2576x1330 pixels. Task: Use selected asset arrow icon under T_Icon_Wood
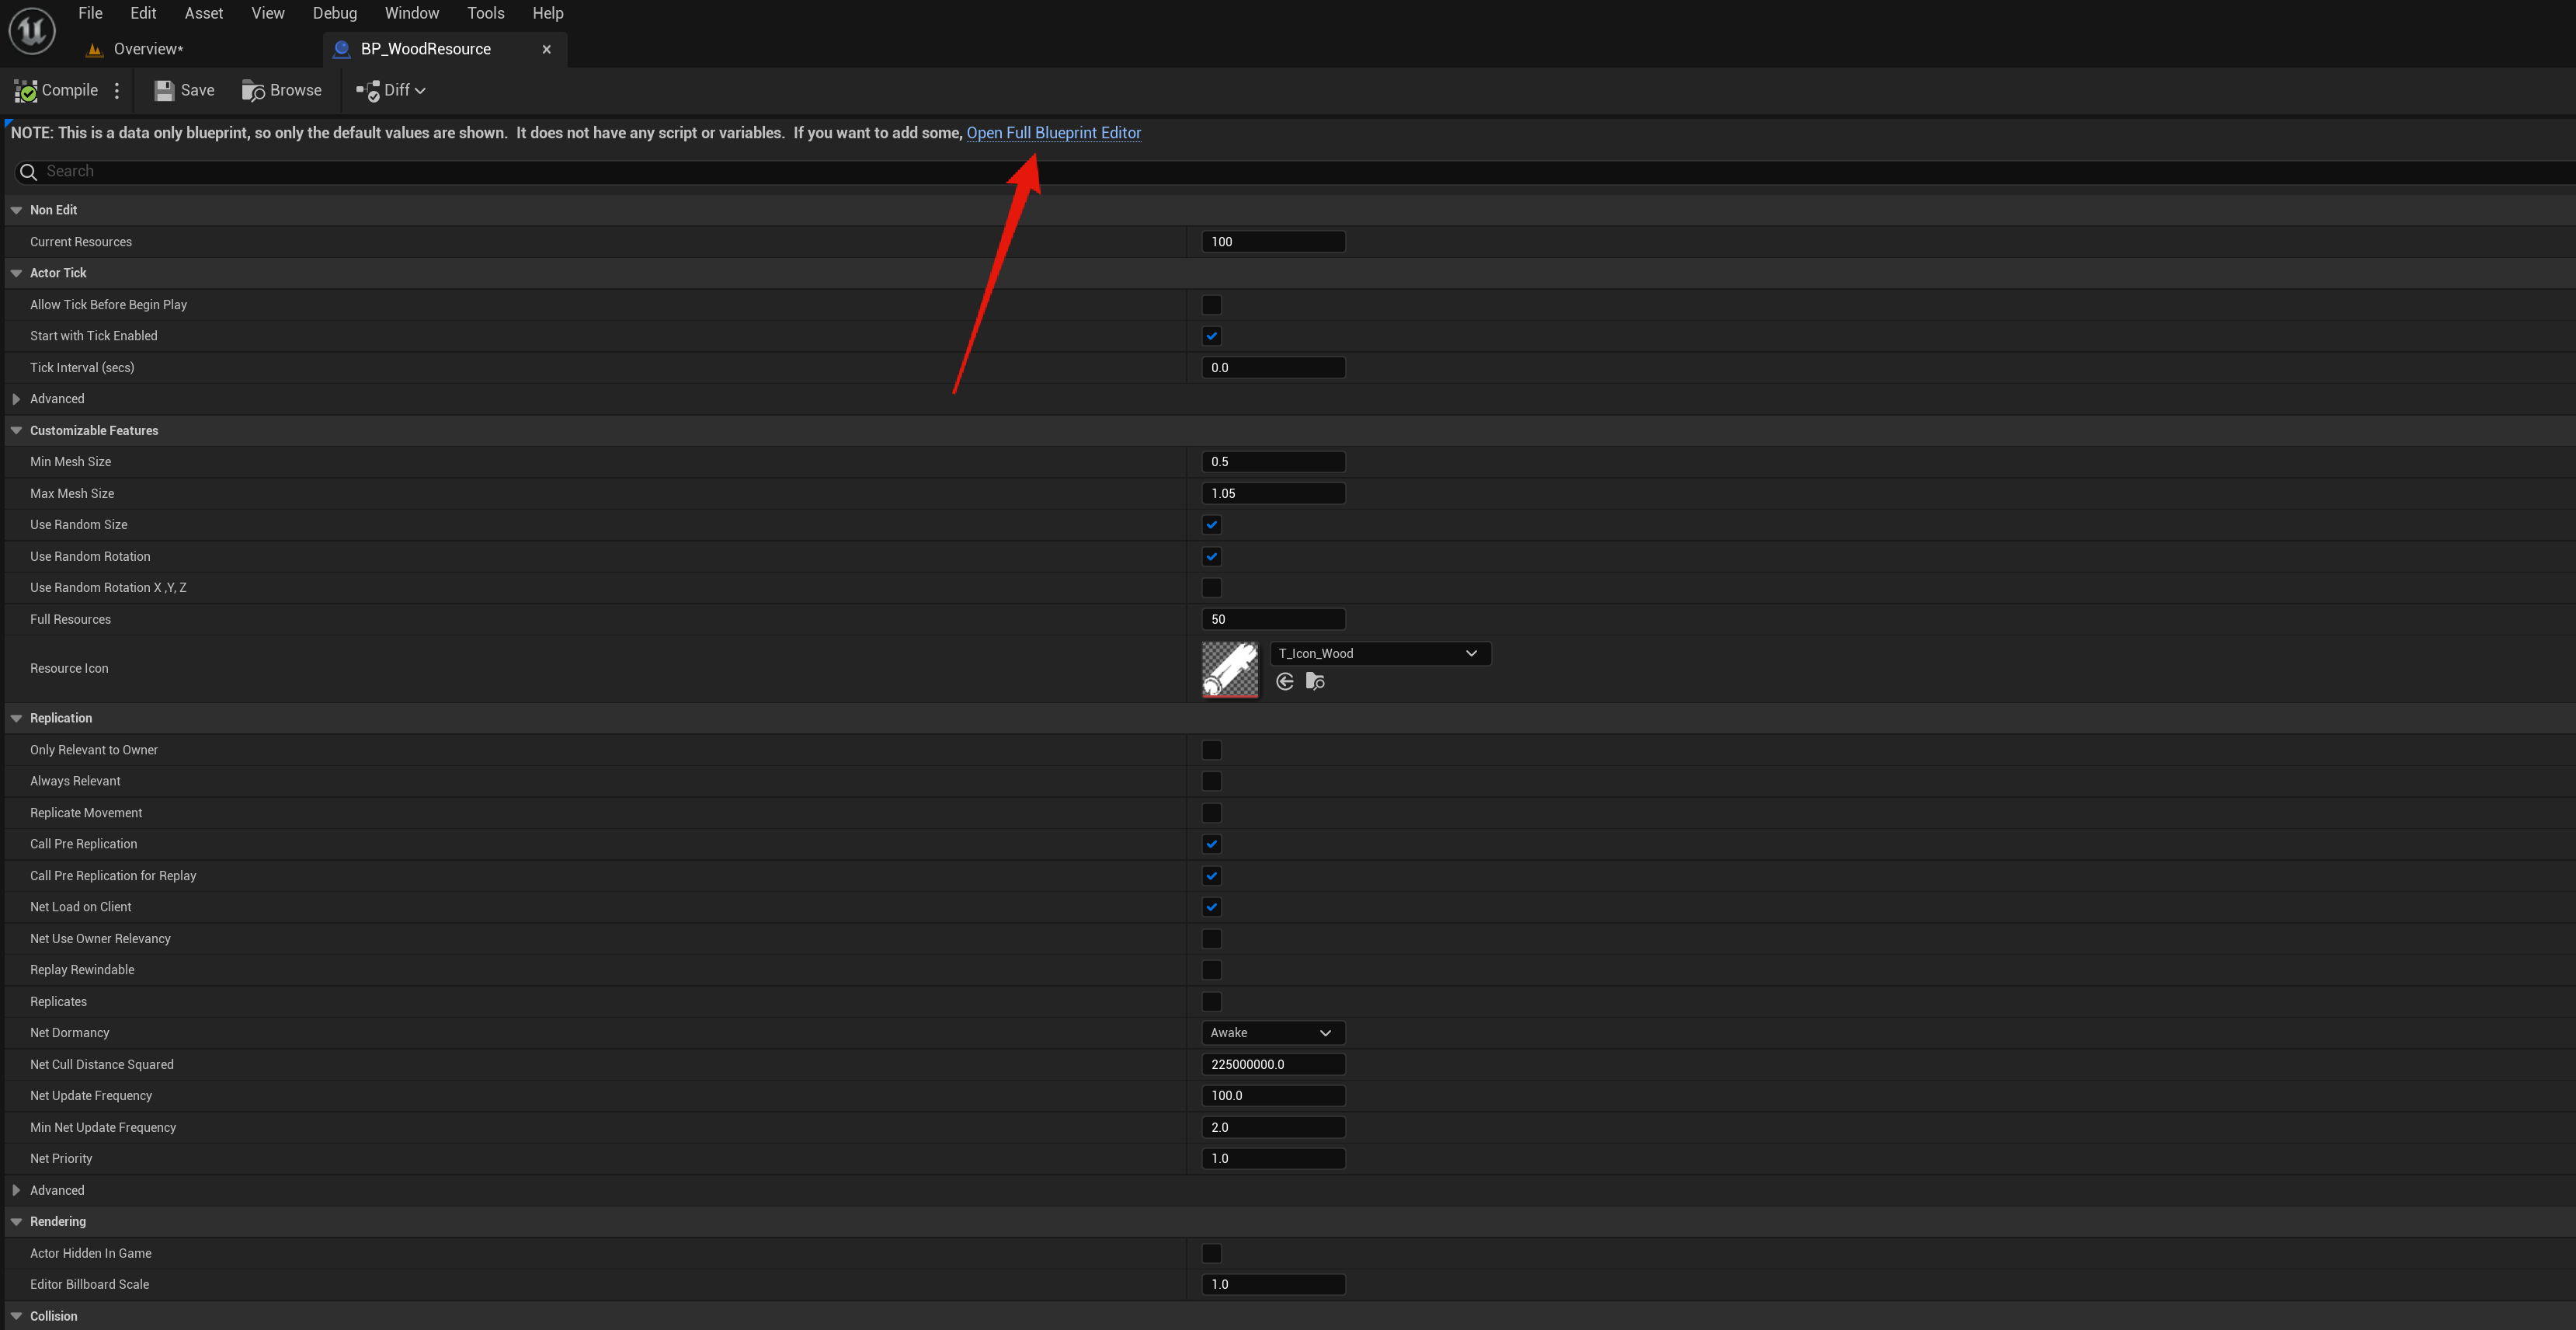tap(1285, 682)
